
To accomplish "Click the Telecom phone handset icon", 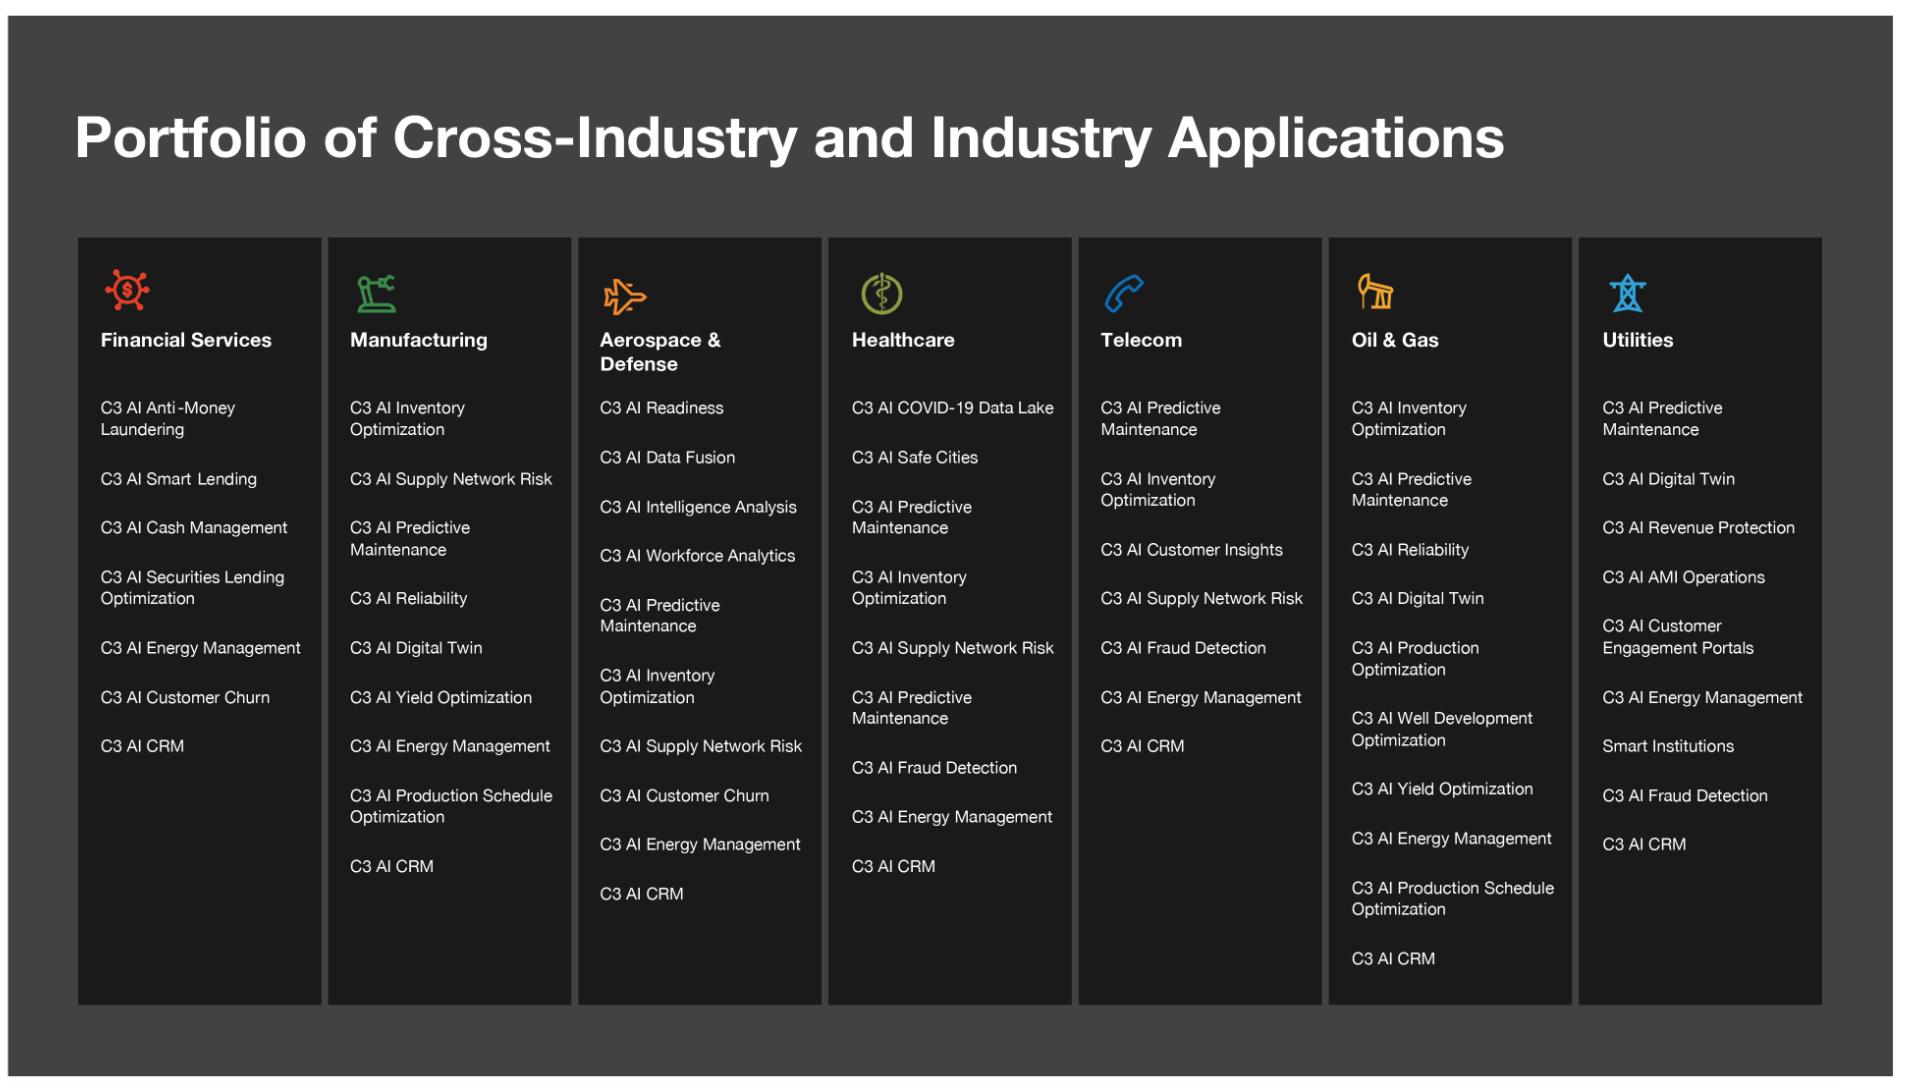I will click(x=1124, y=293).
